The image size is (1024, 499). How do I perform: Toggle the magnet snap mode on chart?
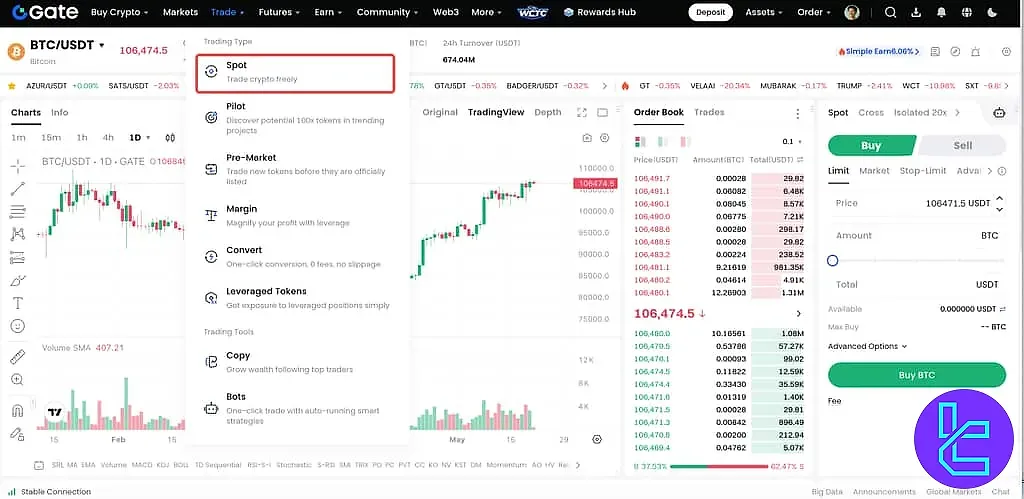[17, 410]
